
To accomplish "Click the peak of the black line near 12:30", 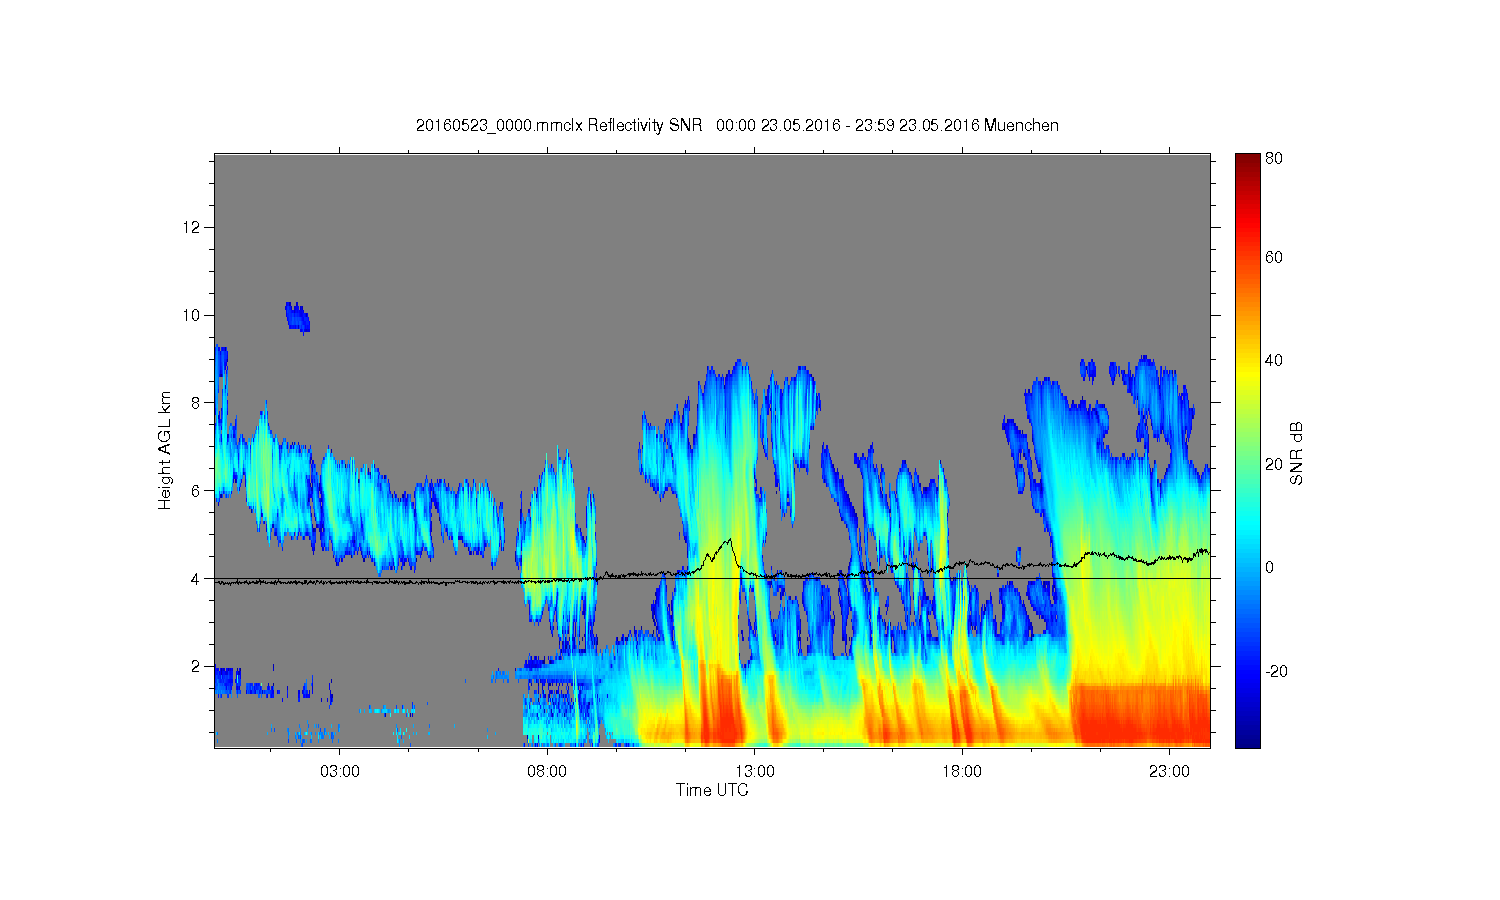I will [x=730, y=540].
